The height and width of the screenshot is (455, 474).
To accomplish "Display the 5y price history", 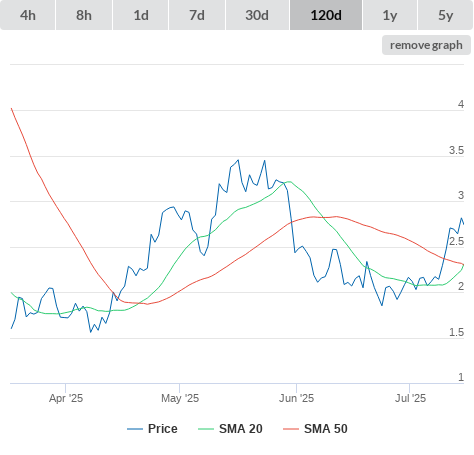I will (x=445, y=15).
